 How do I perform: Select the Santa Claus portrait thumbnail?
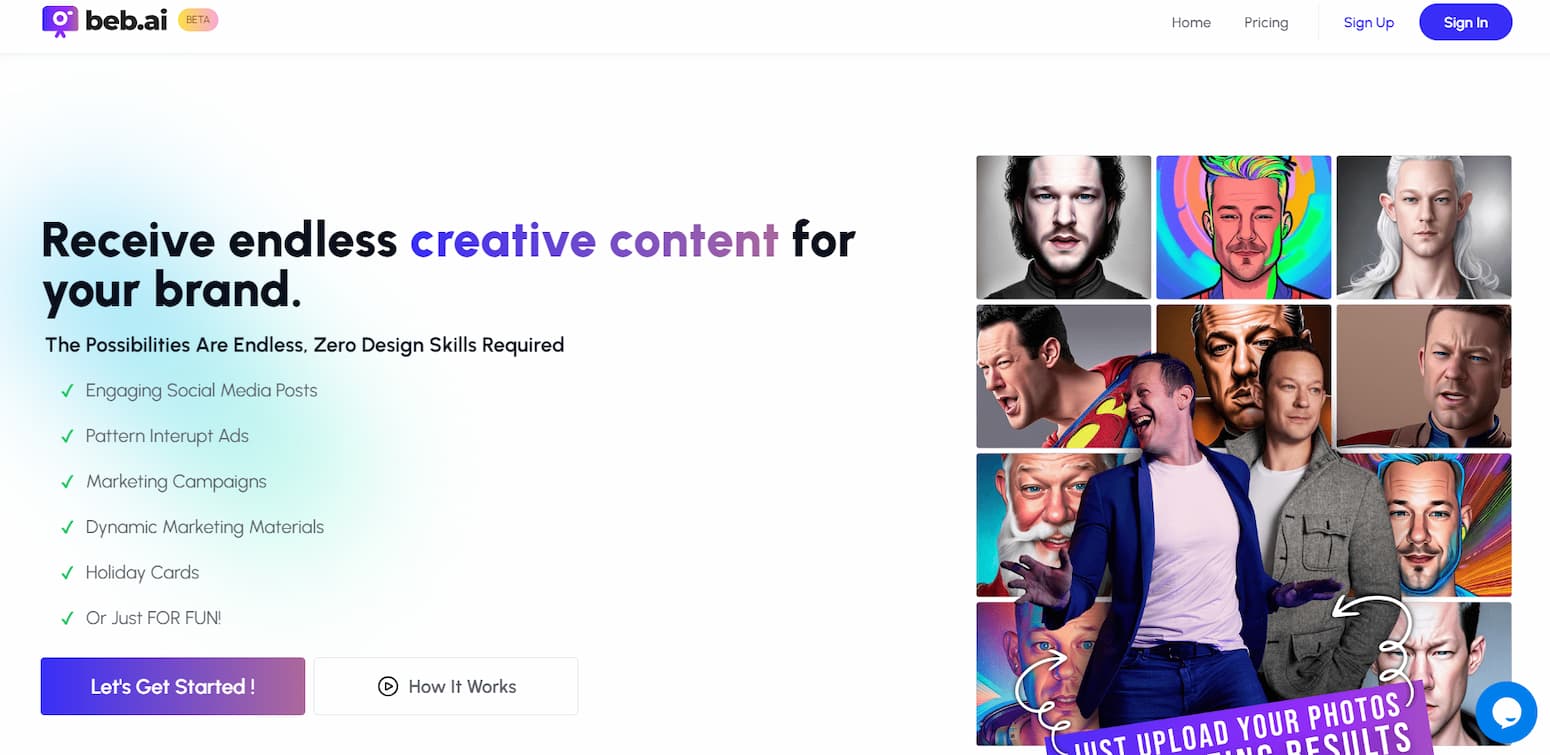(x=1030, y=525)
